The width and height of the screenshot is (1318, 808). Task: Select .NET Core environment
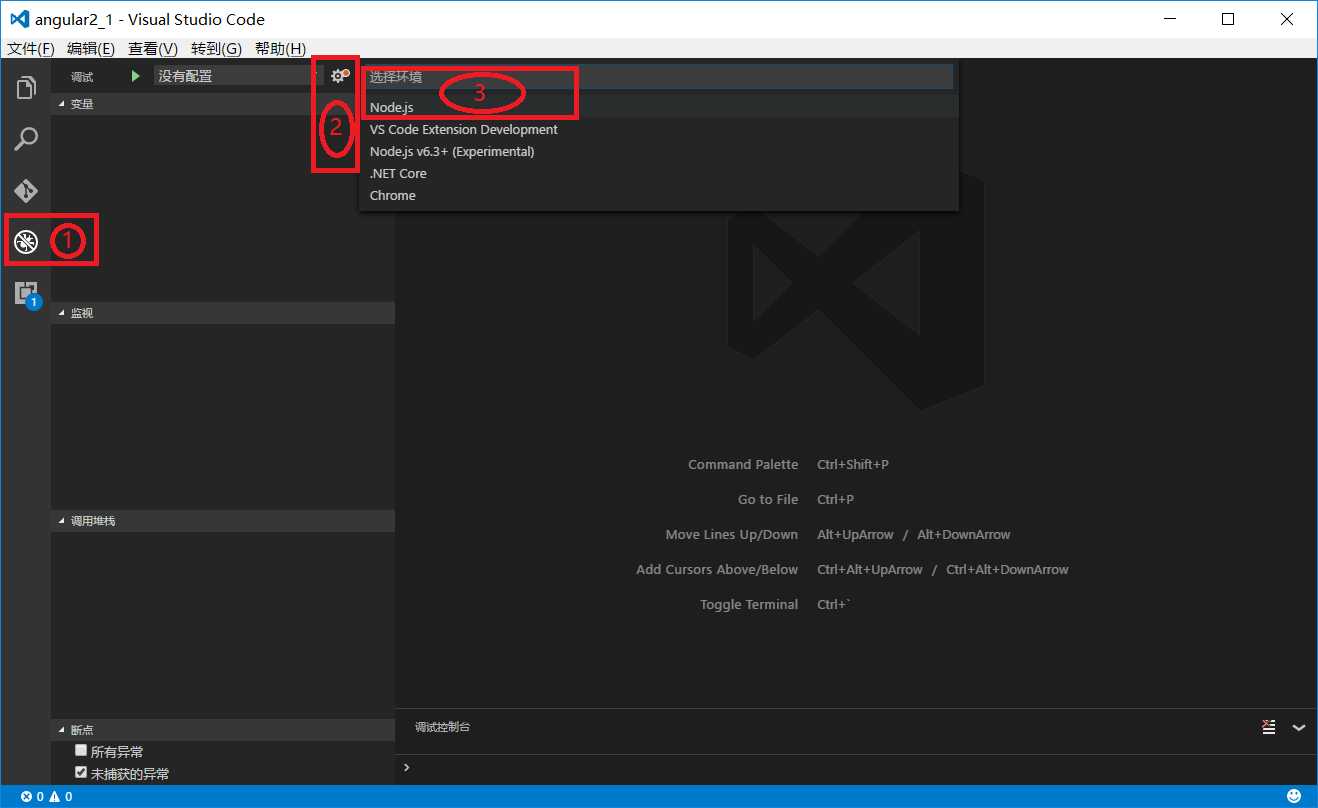[x=659, y=173]
